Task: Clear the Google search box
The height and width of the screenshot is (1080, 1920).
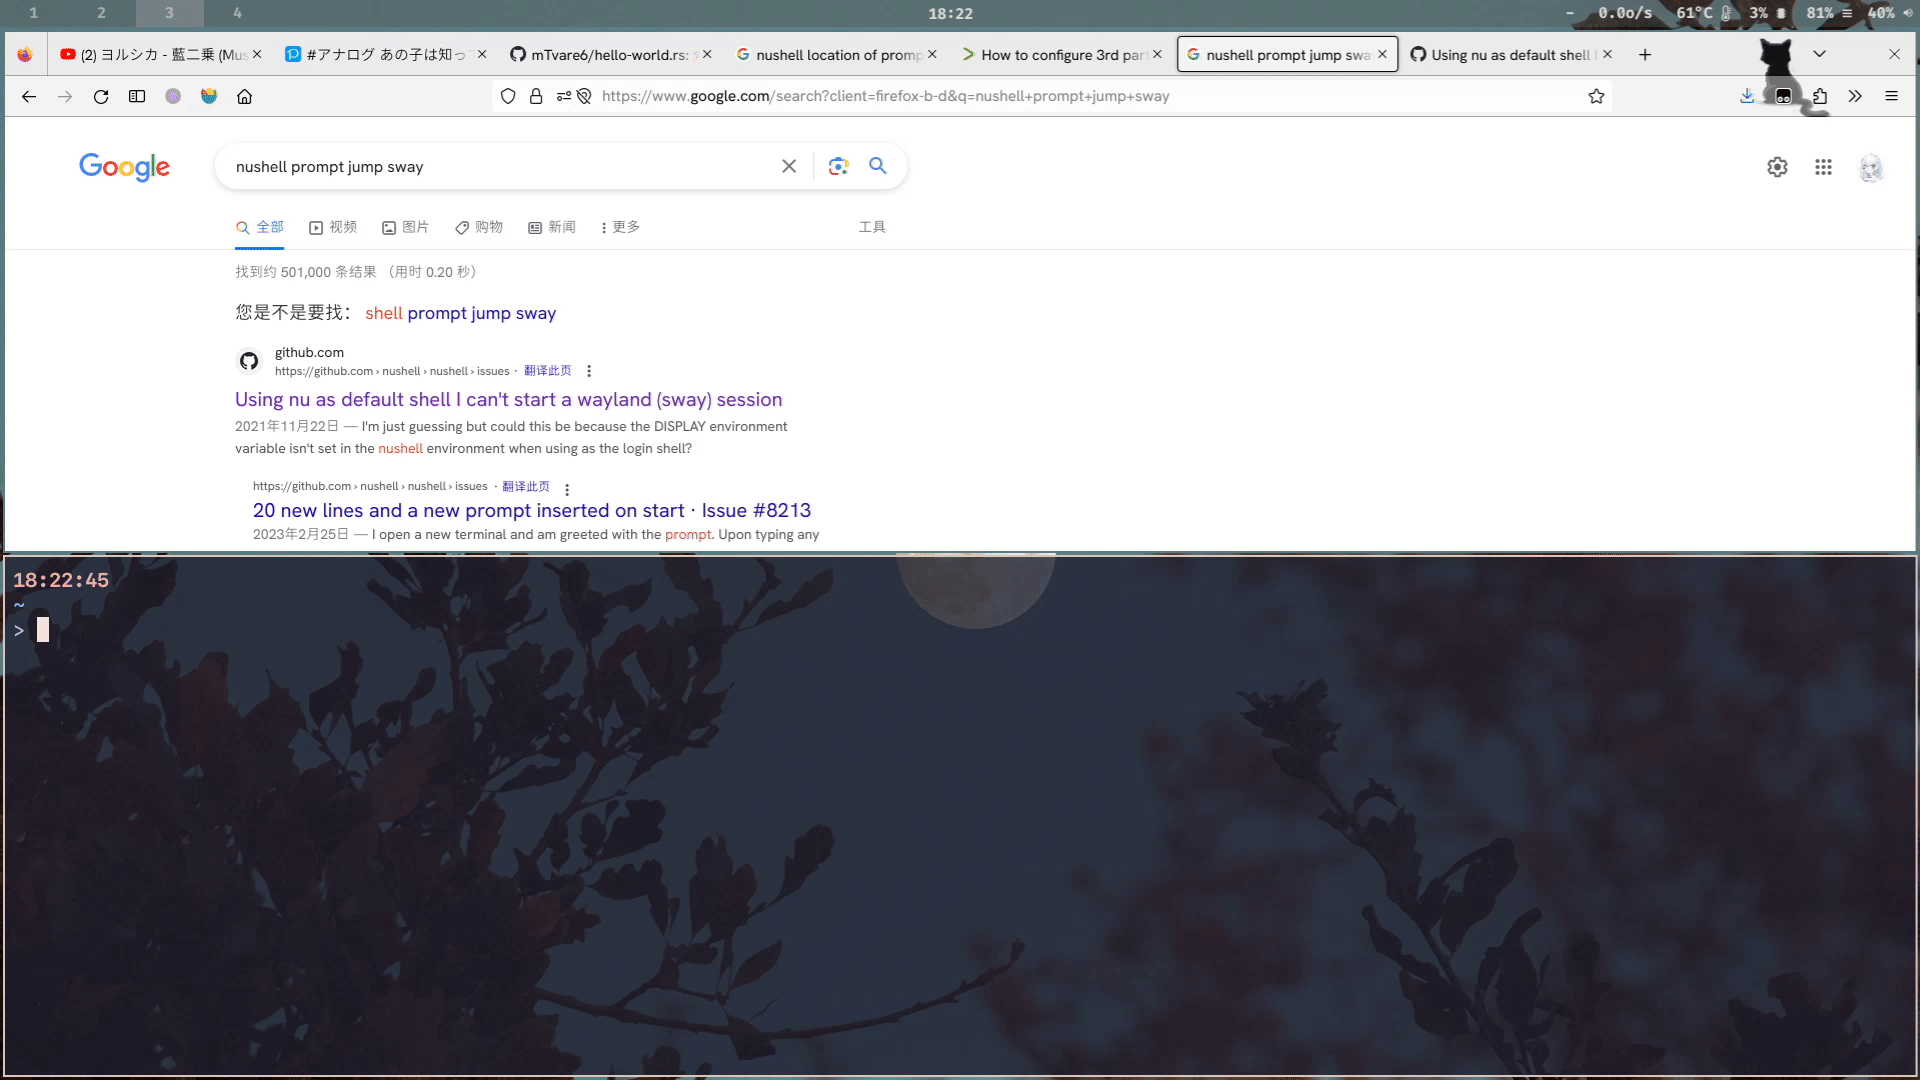Action: [789, 166]
